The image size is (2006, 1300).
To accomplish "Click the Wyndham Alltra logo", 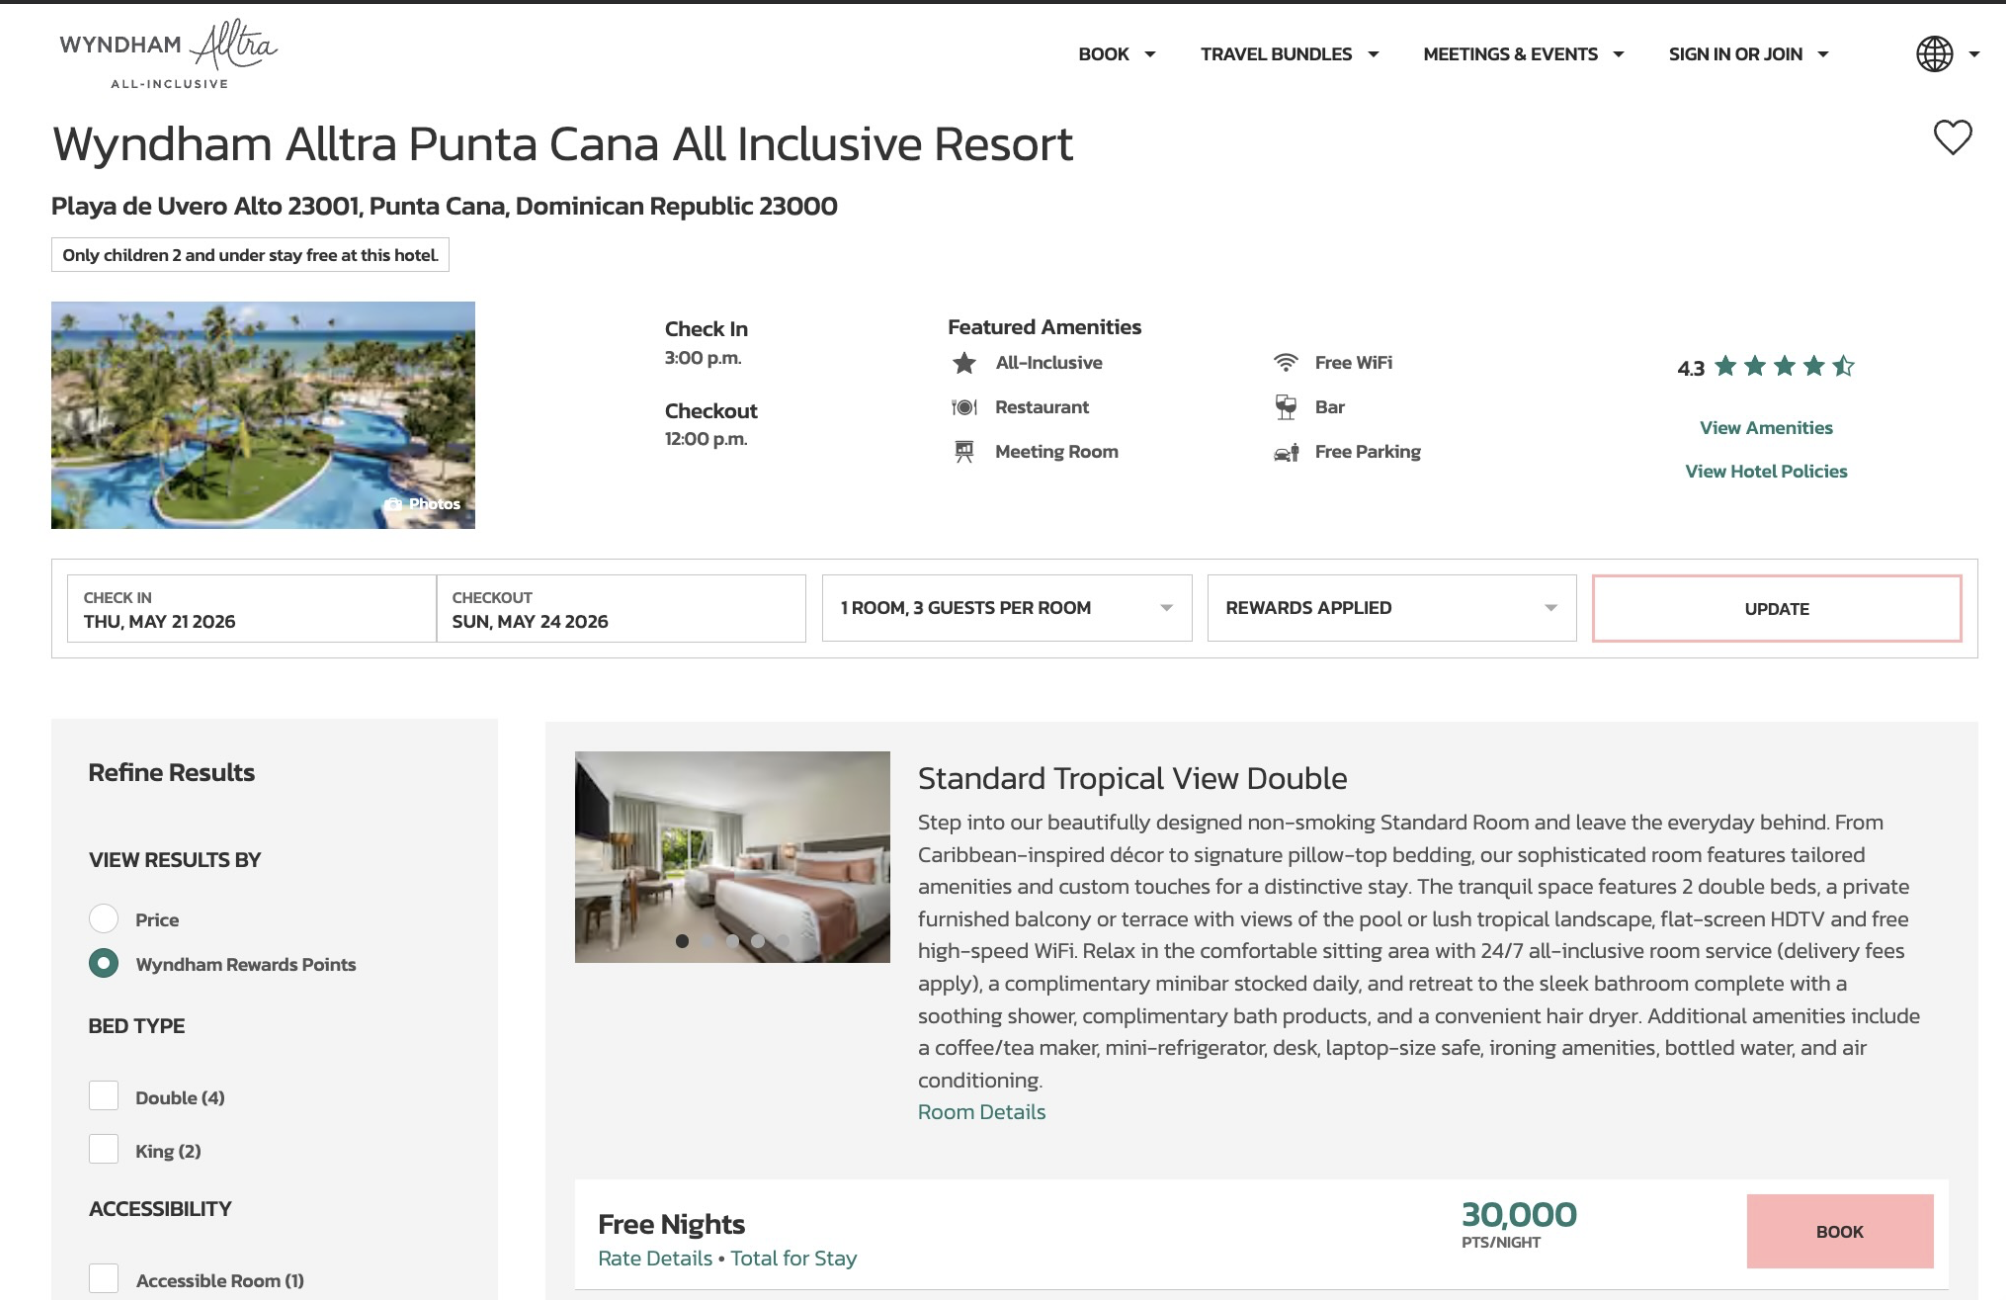I will point(168,54).
